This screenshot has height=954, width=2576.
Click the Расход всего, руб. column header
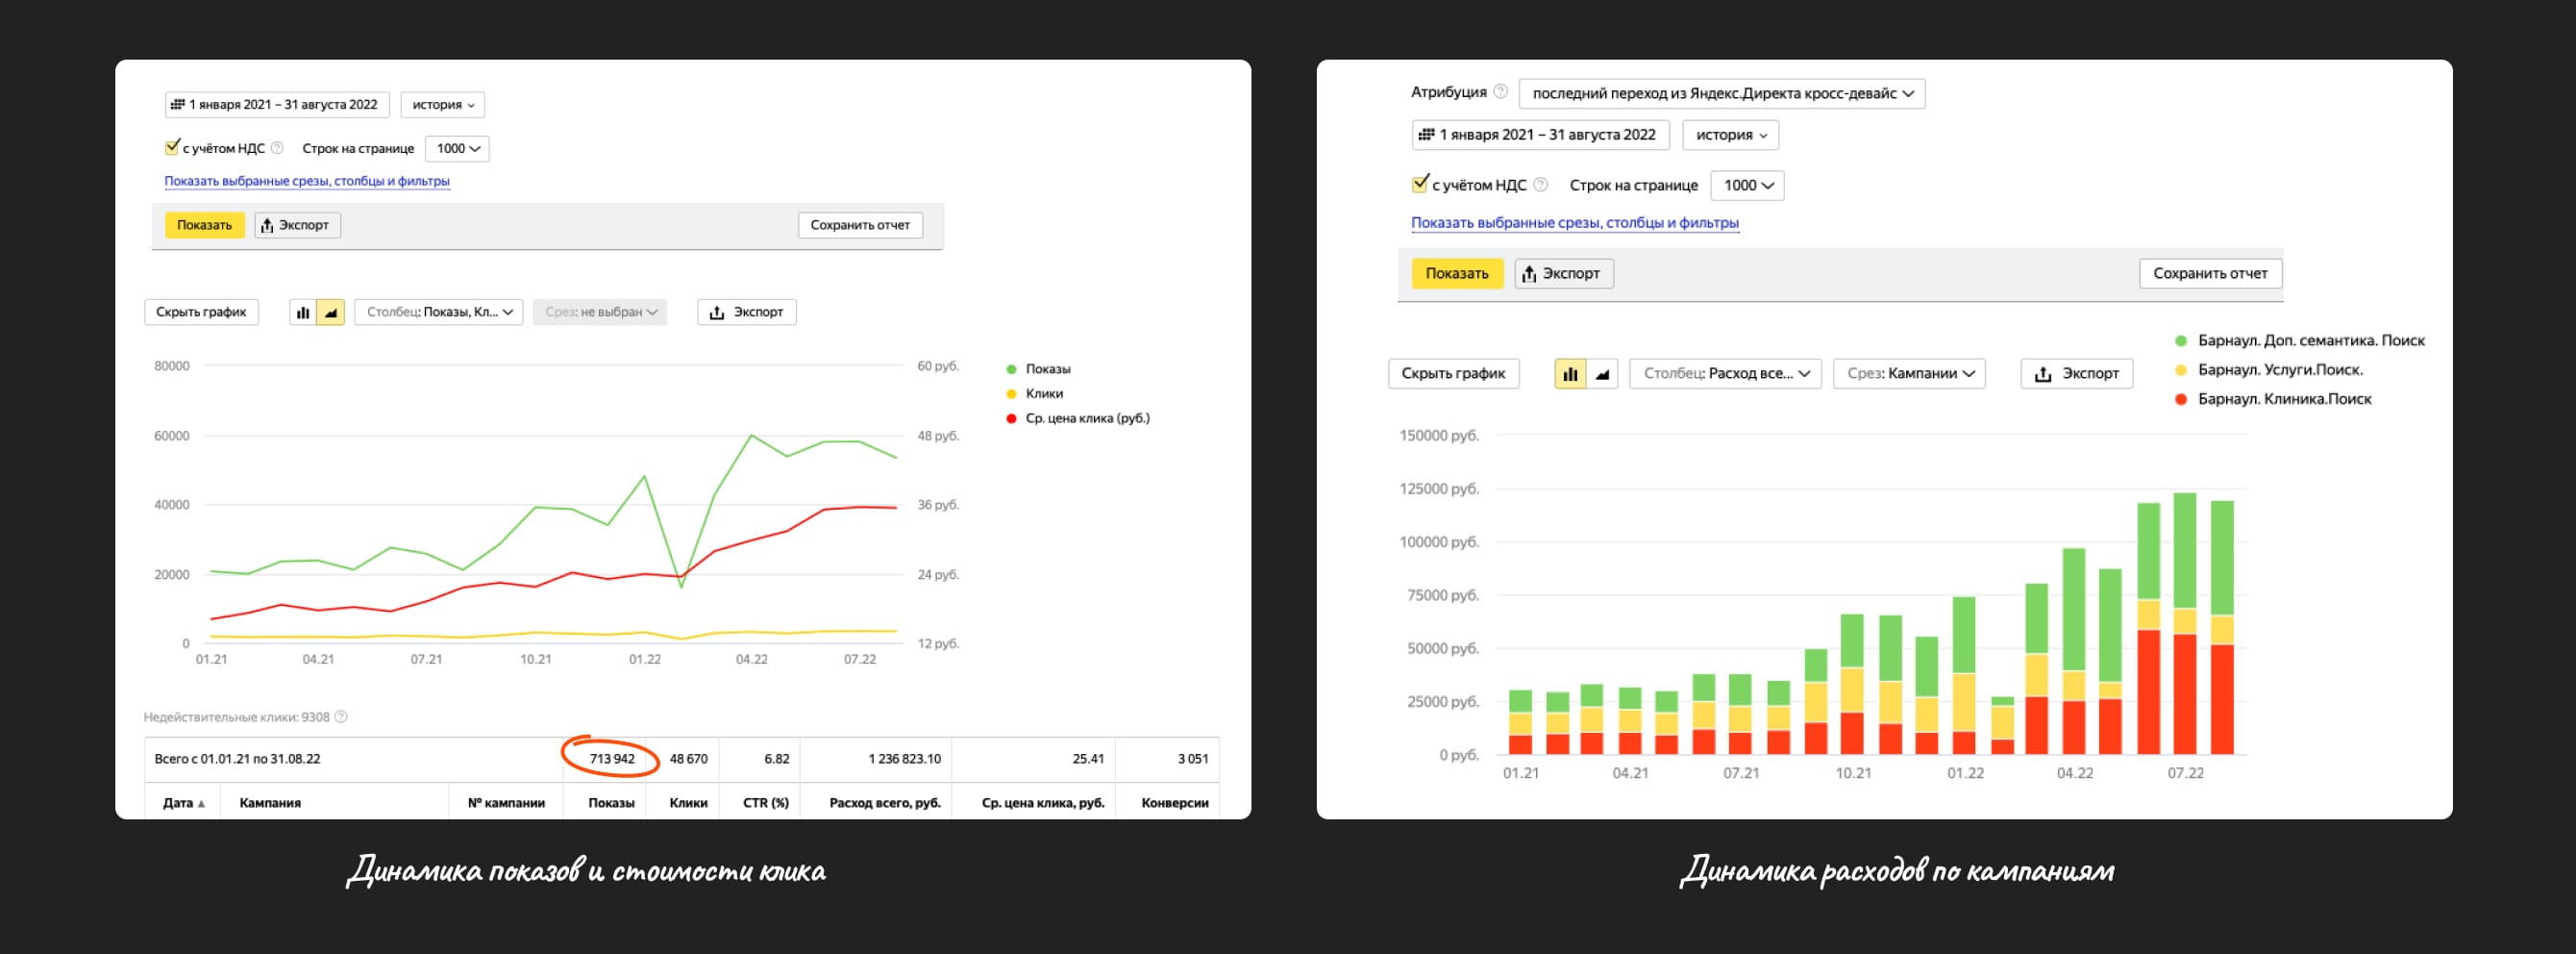(884, 803)
